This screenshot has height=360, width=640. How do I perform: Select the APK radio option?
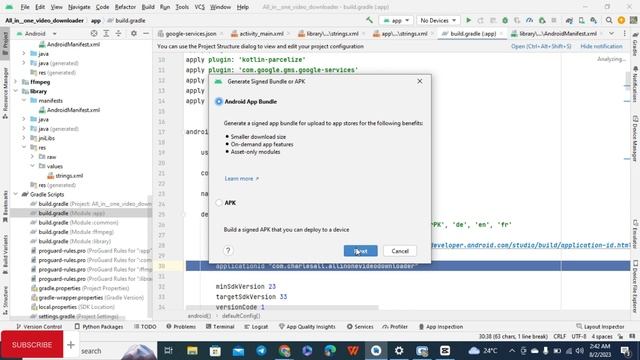coord(219,202)
